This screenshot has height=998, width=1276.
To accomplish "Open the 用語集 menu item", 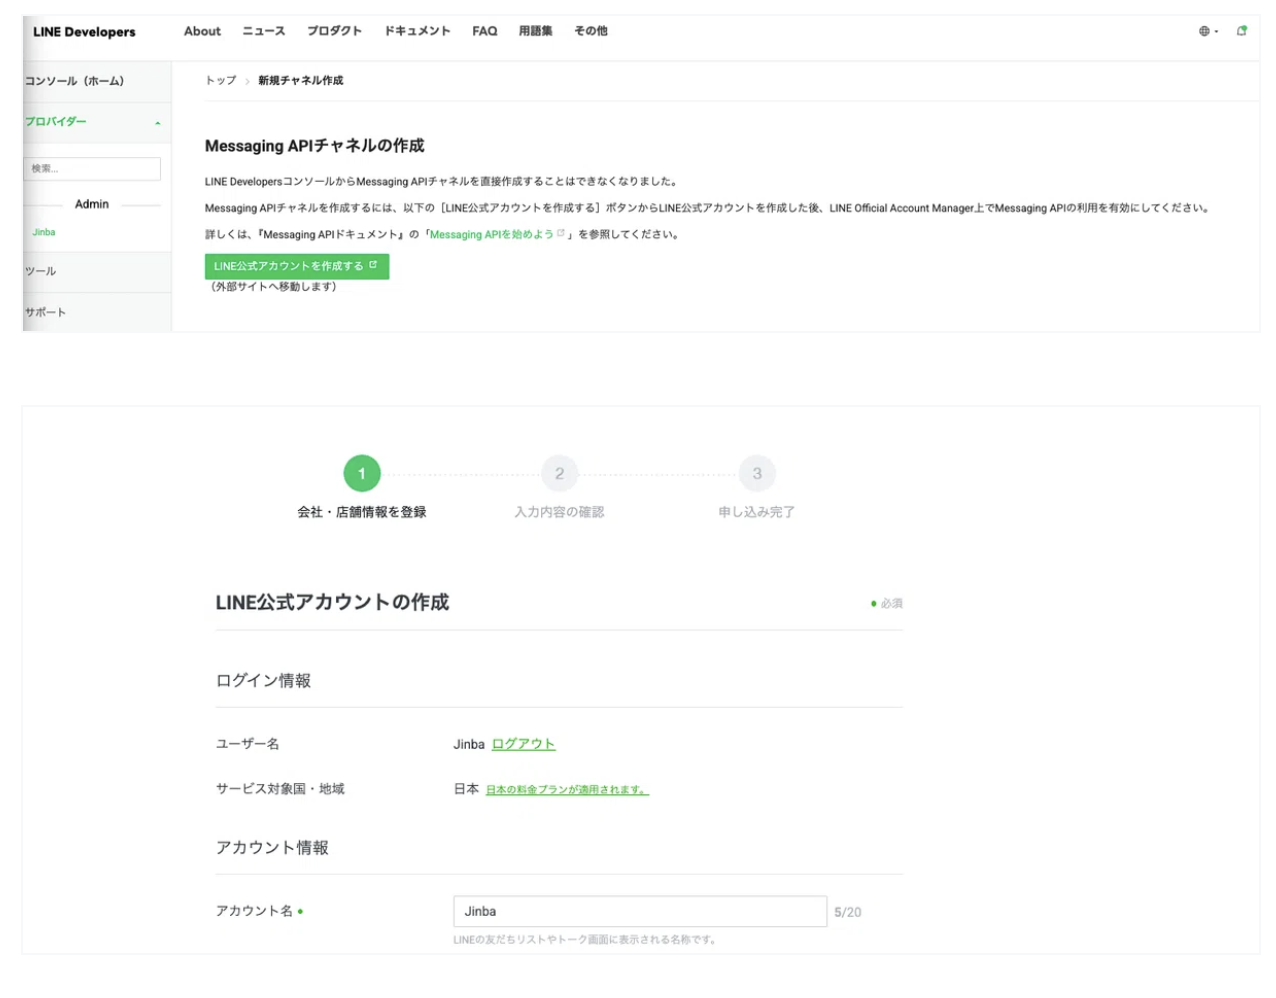I will [x=536, y=31].
